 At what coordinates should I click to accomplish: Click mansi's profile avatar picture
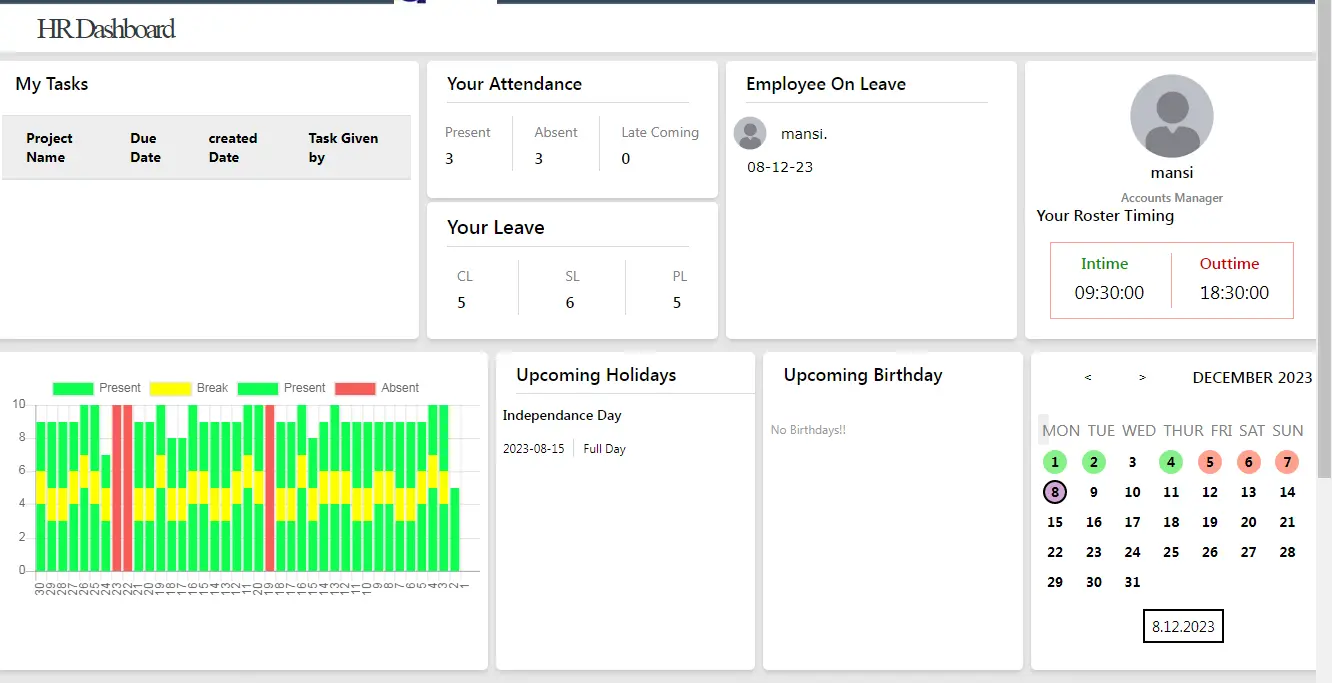click(1171, 116)
